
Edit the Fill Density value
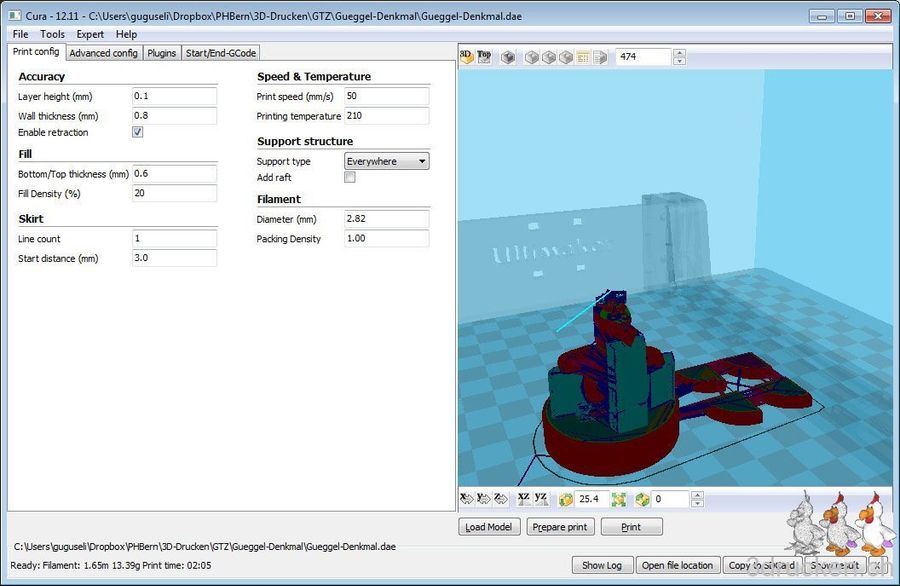(x=172, y=194)
